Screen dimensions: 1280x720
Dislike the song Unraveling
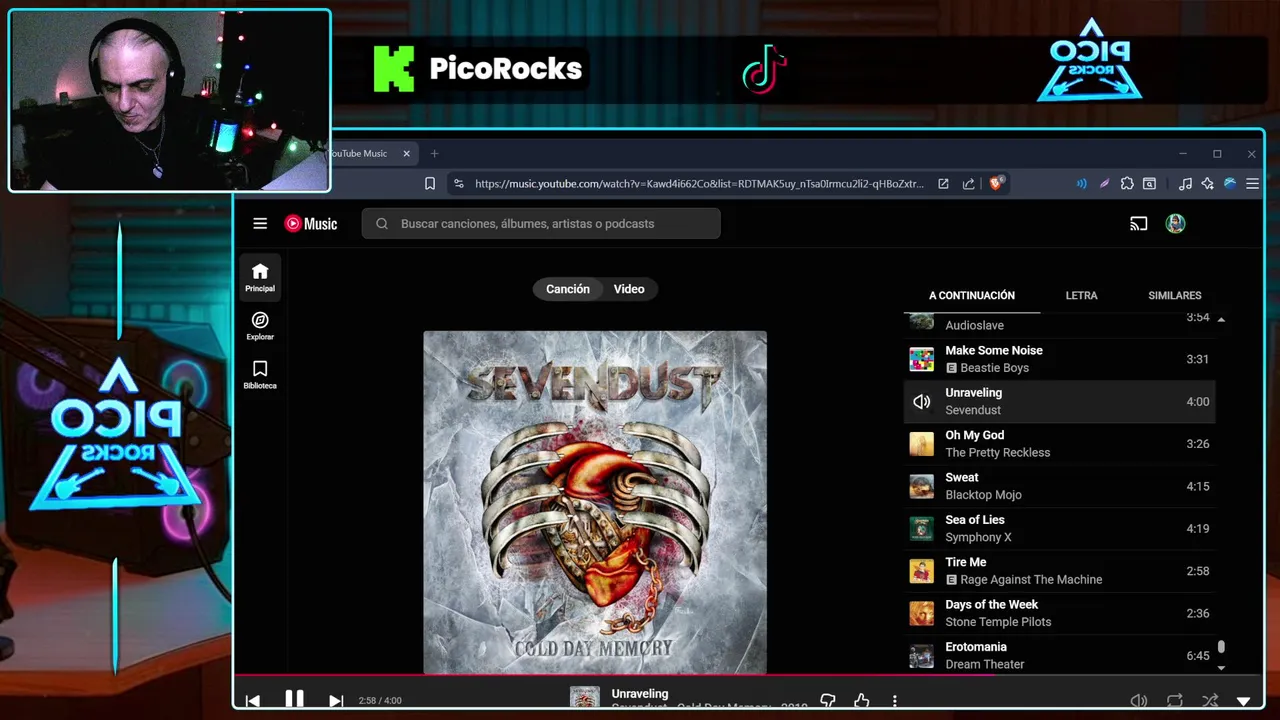point(828,701)
